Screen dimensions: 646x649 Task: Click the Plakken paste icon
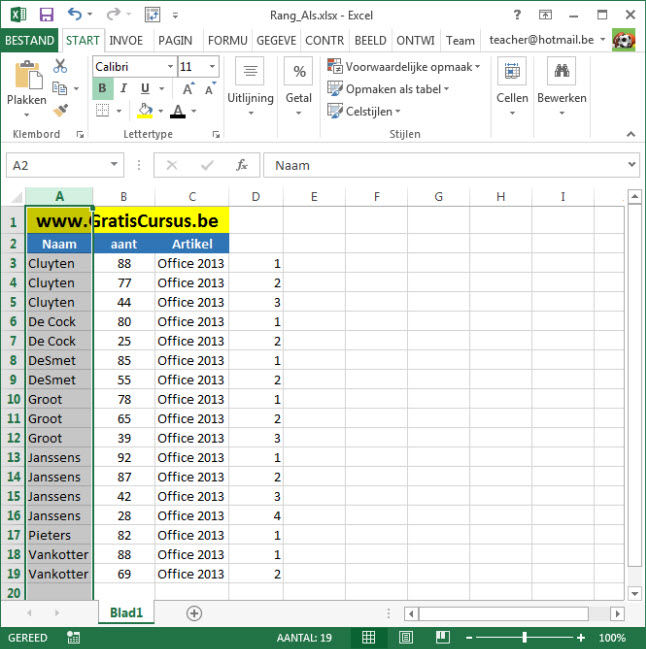coord(28,75)
